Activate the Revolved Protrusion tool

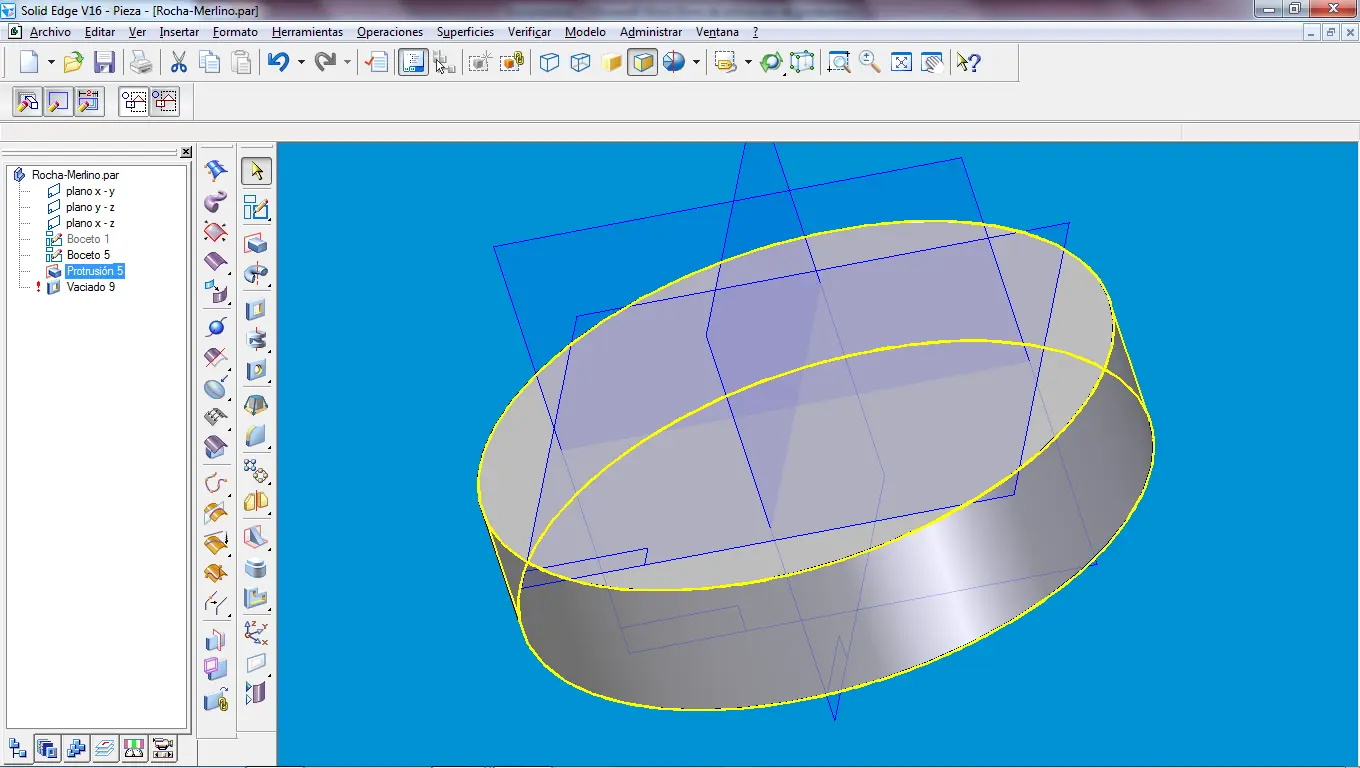257,274
